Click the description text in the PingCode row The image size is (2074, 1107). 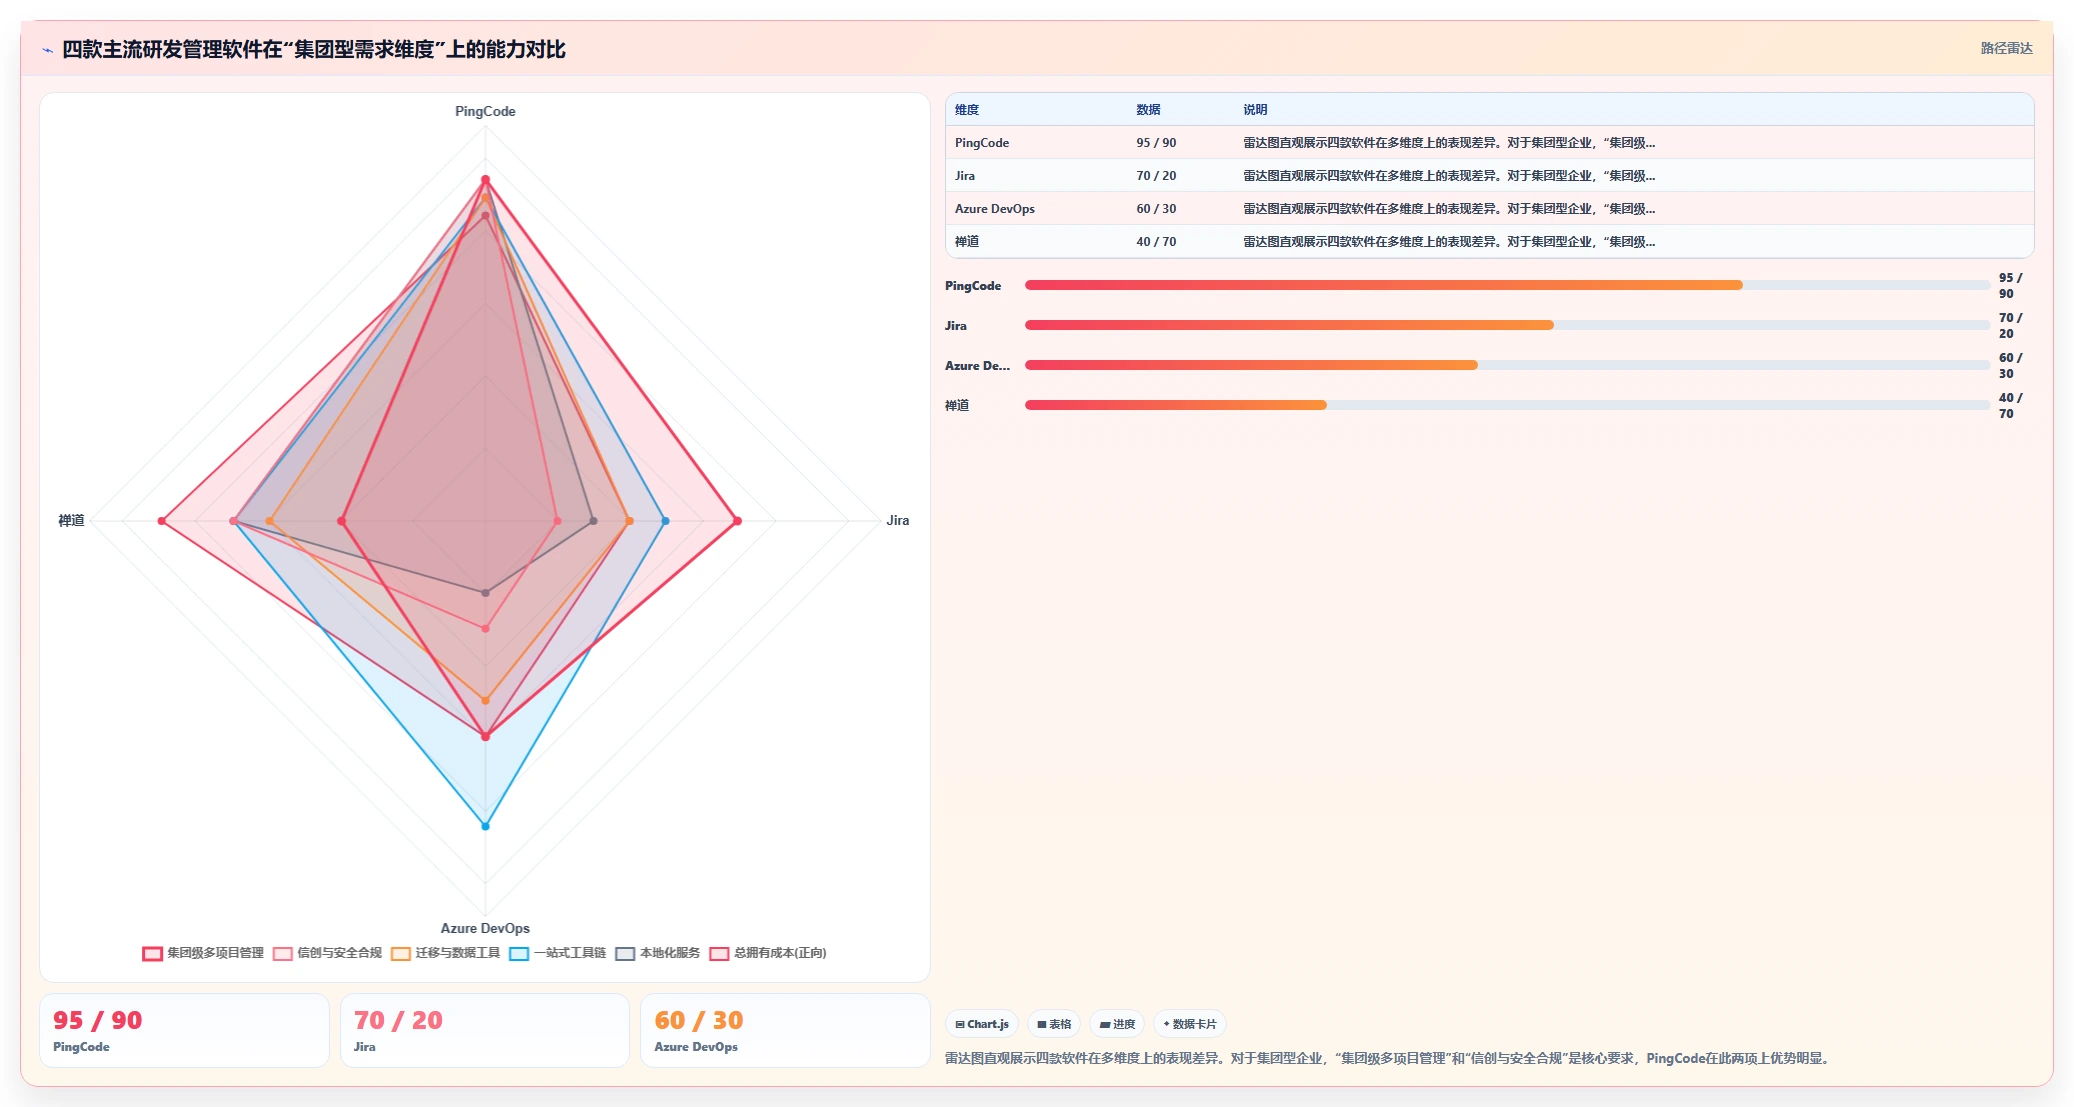pyautogui.click(x=1449, y=143)
